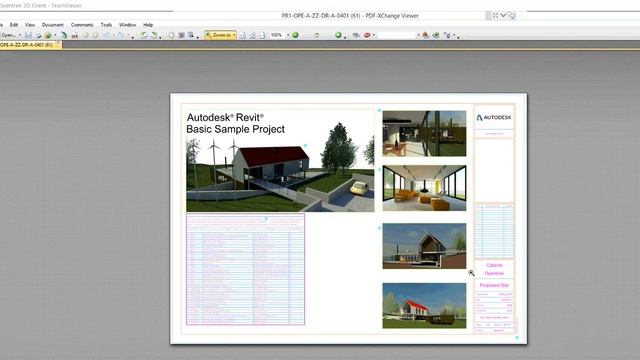
Task: Click the kitchen interior render image
Action: [424, 133]
